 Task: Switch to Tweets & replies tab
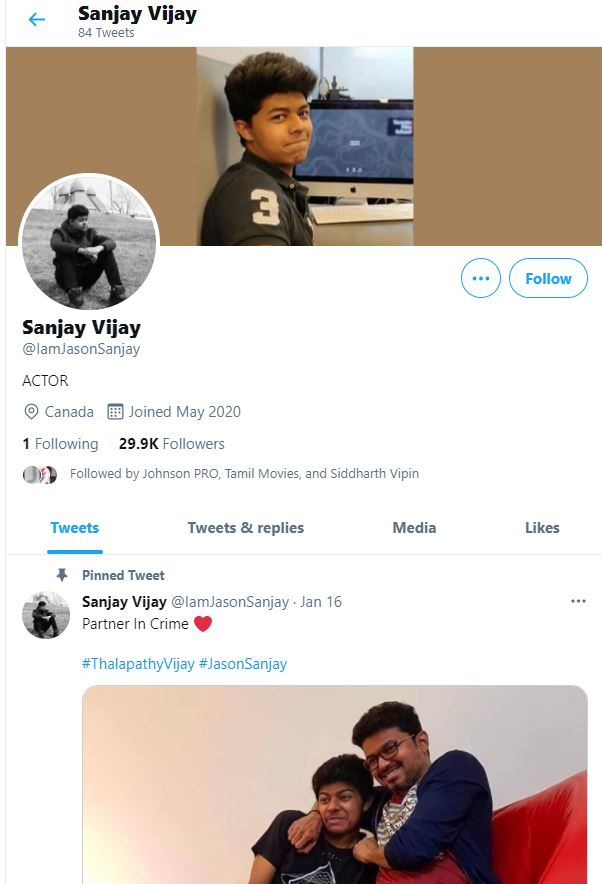click(245, 528)
